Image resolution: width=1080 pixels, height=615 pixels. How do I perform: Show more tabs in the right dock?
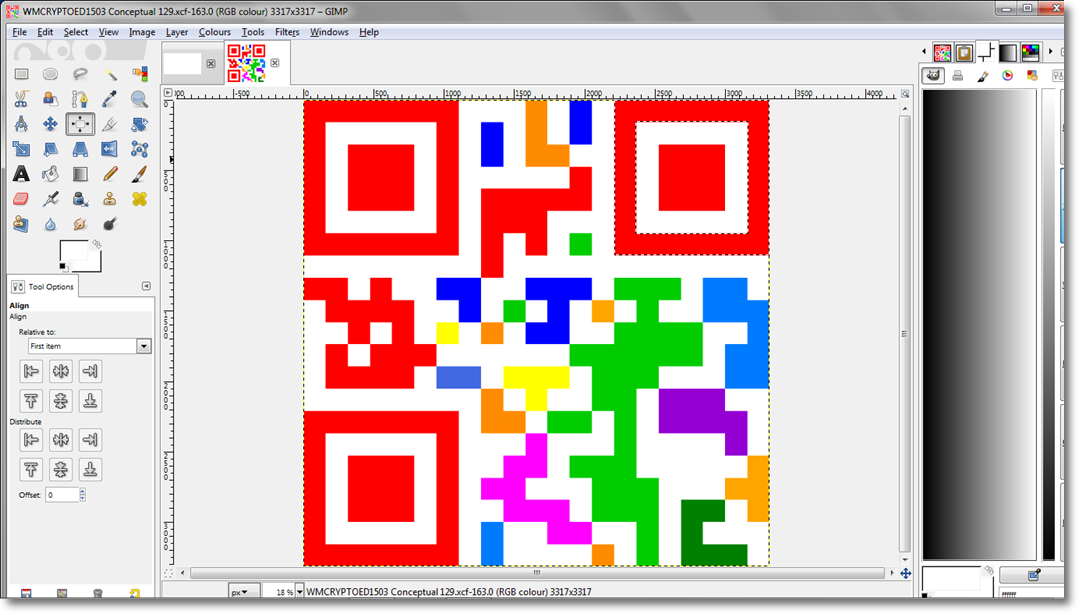coord(1050,52)
